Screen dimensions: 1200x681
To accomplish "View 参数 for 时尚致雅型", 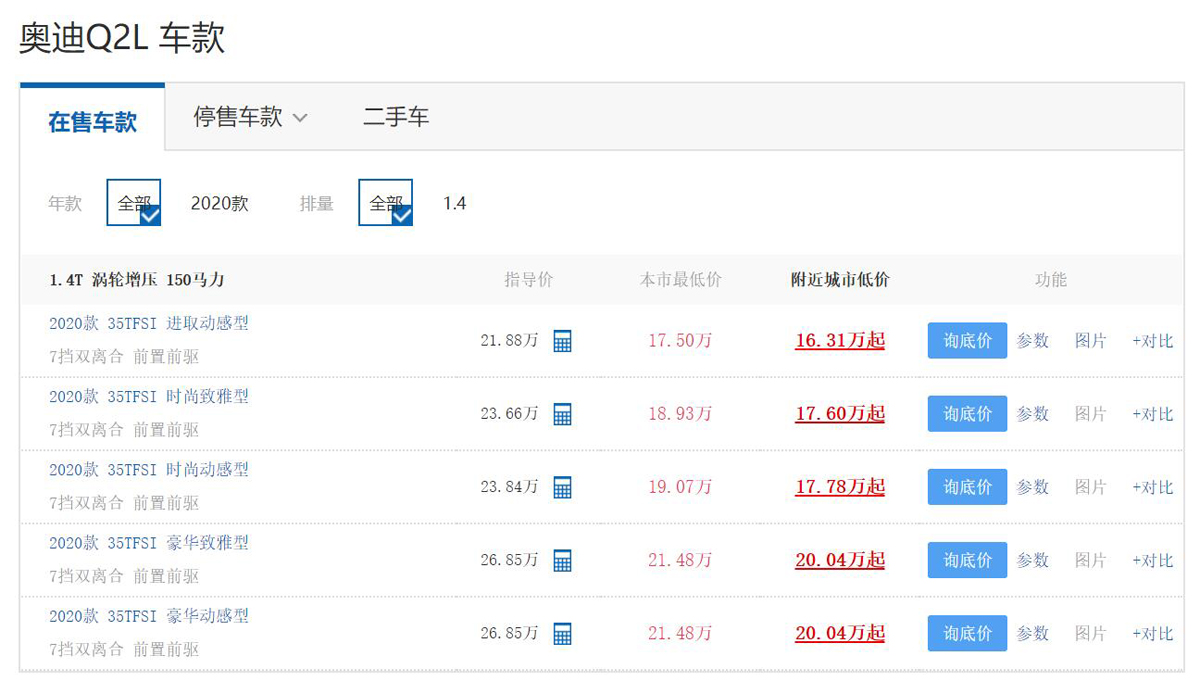I will pyautogui.click(x=1033, y=414).
